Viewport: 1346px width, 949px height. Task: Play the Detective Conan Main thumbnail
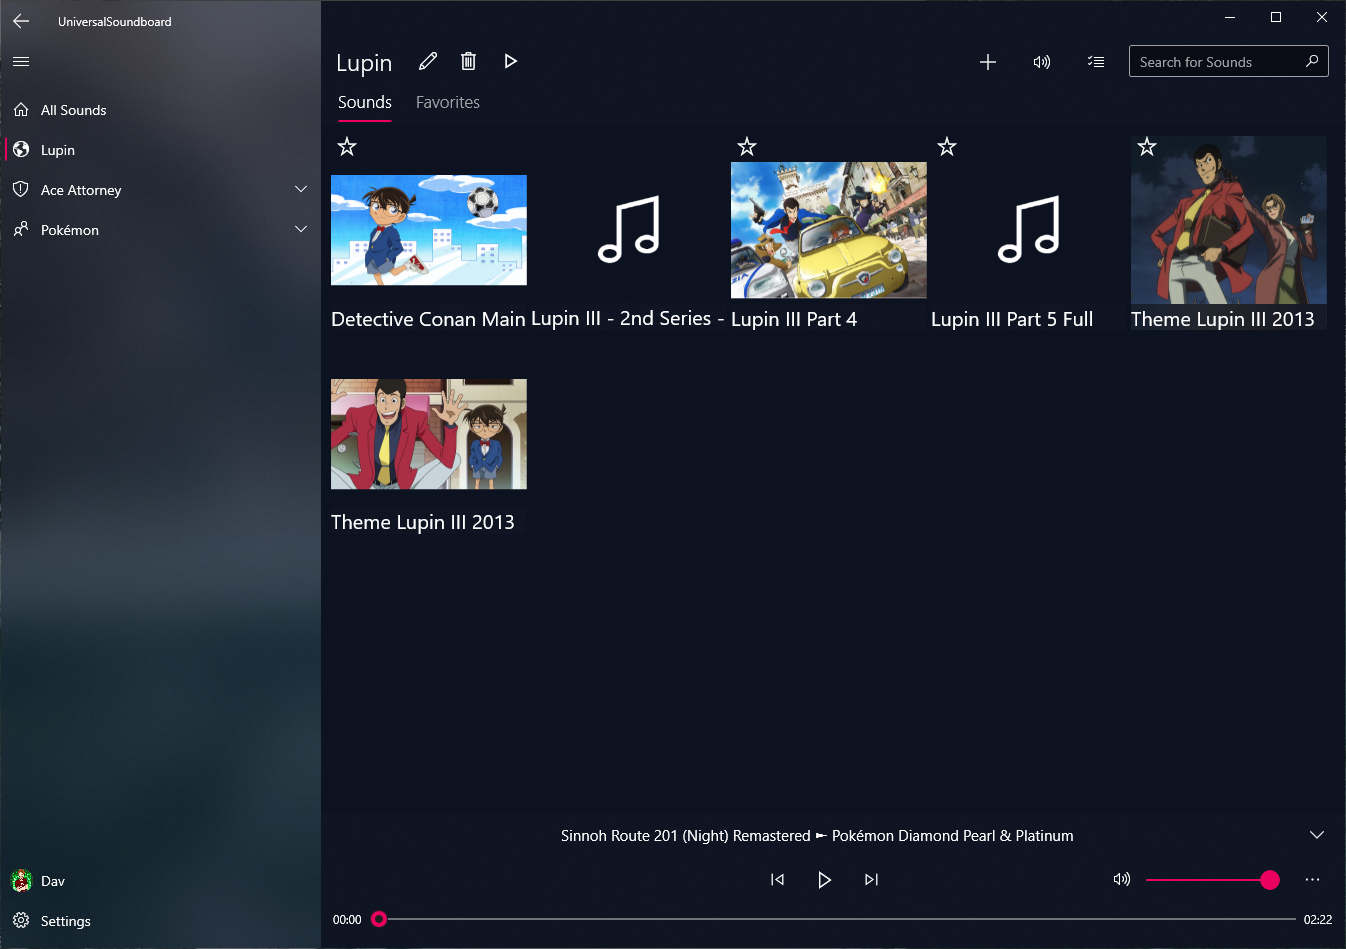pos(429,230)
